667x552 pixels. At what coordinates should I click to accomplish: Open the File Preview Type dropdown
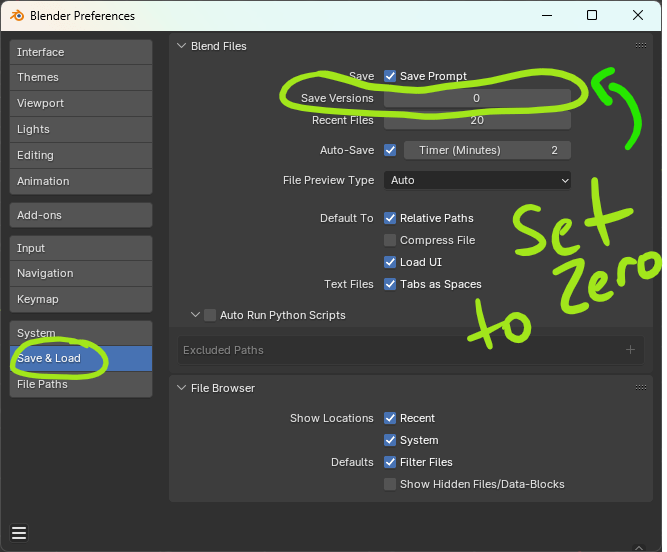point(477,180)
